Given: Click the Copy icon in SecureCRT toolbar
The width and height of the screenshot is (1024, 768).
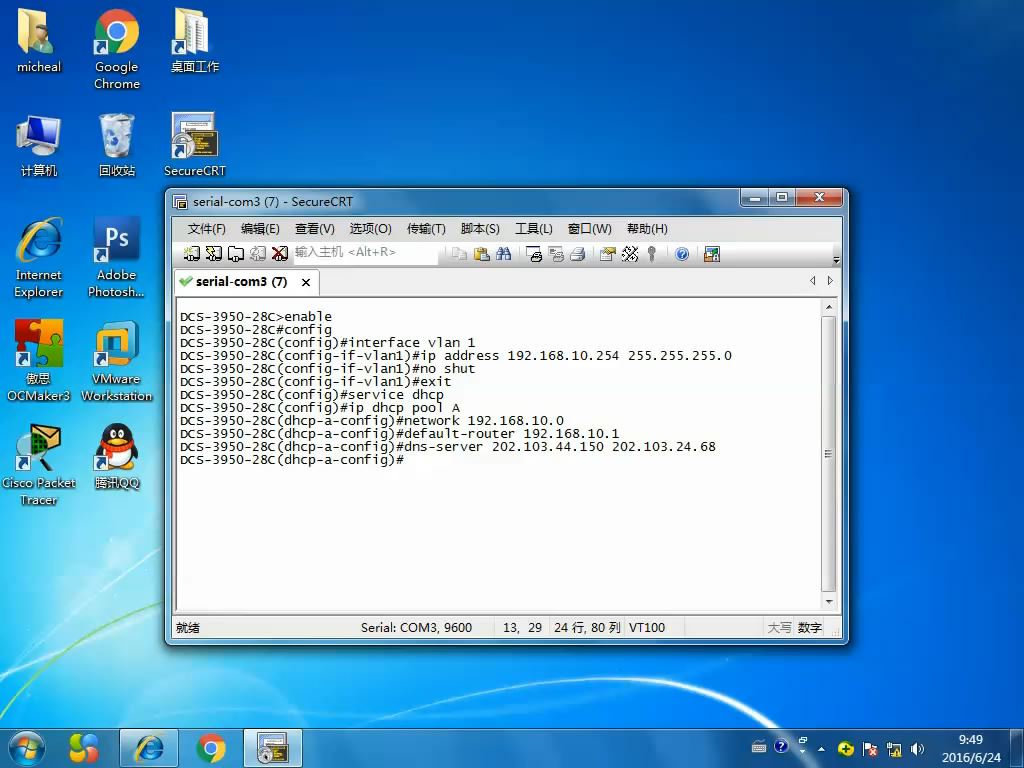Looking at the screenshot, I should coord(459,254).
